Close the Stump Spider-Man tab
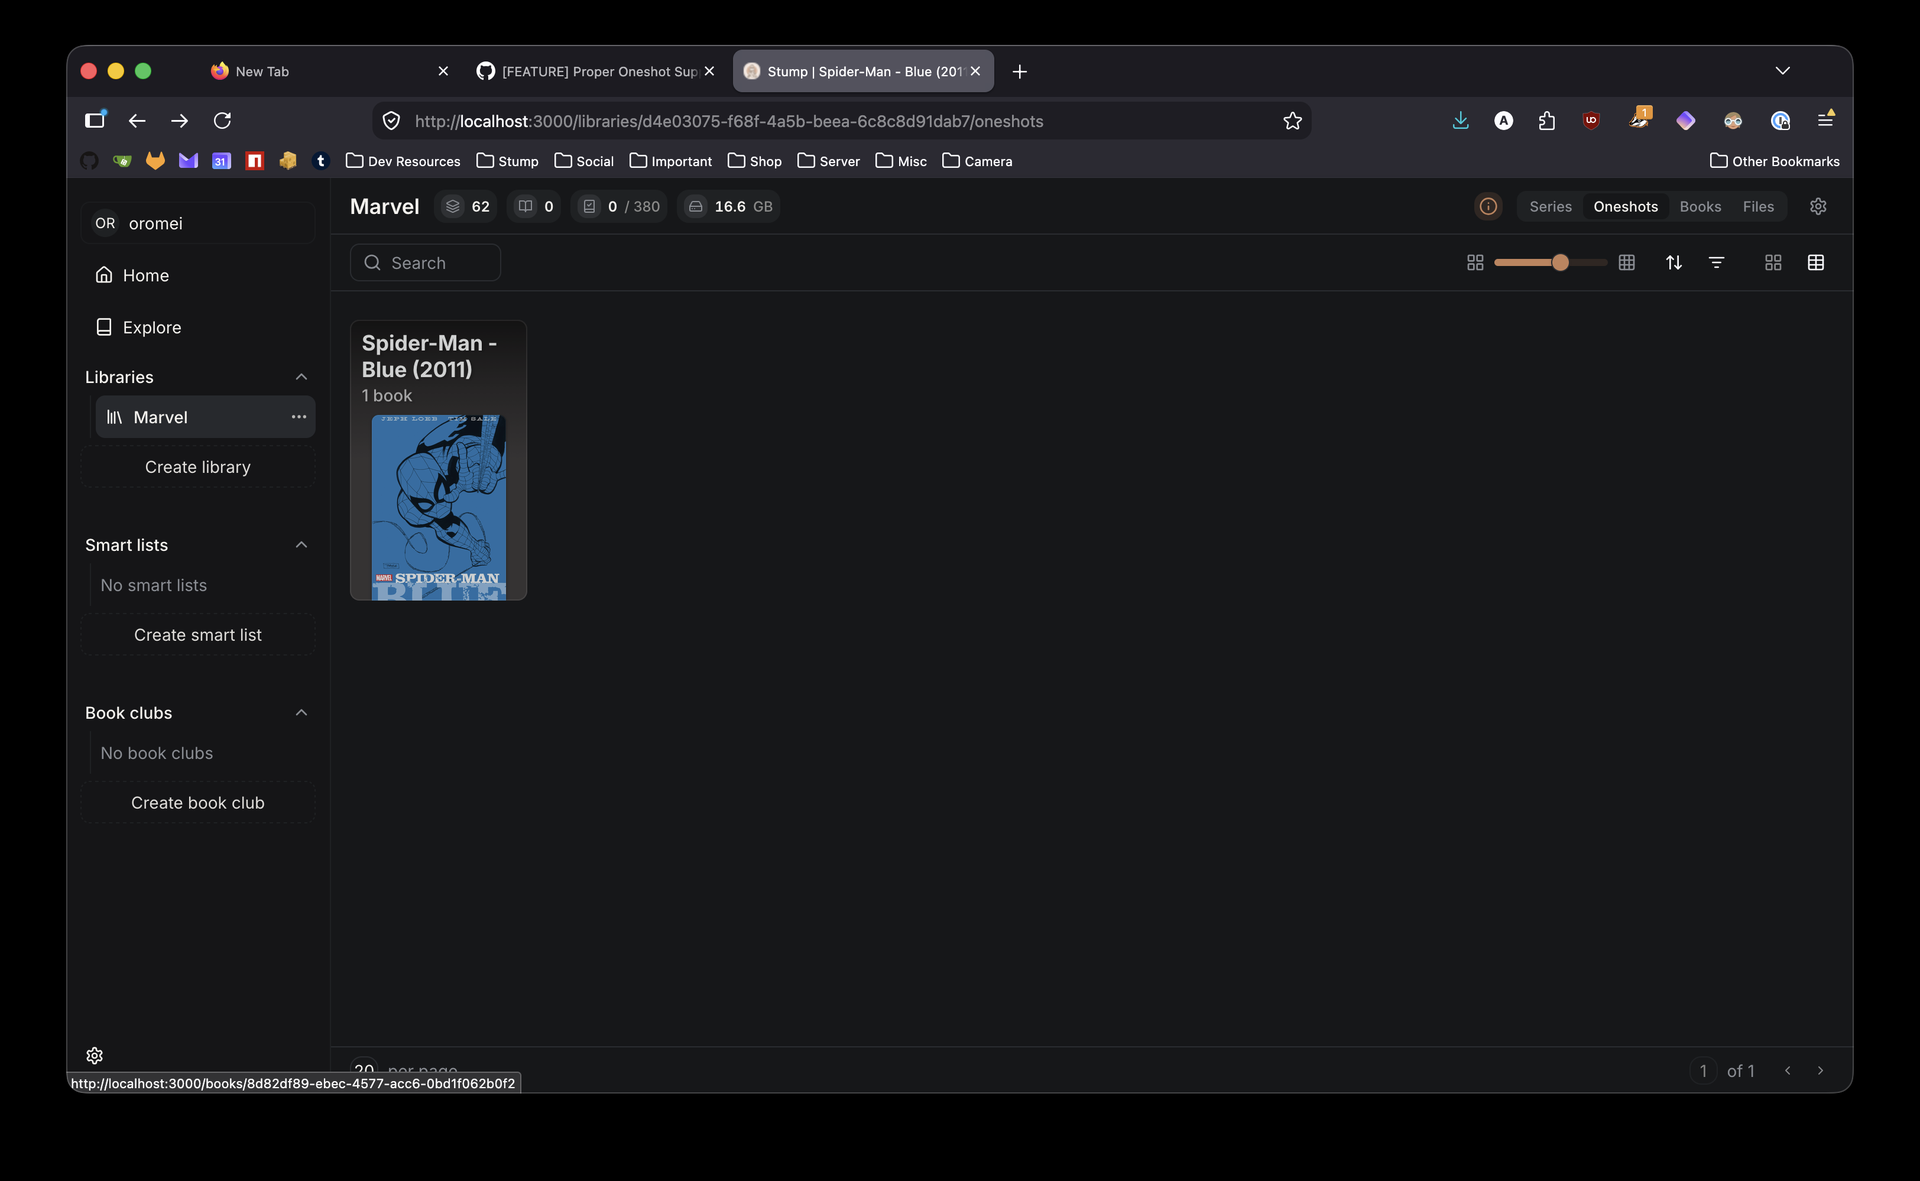The width and height of the screenshot is (1920, 1181). click(x=975, y=71)
